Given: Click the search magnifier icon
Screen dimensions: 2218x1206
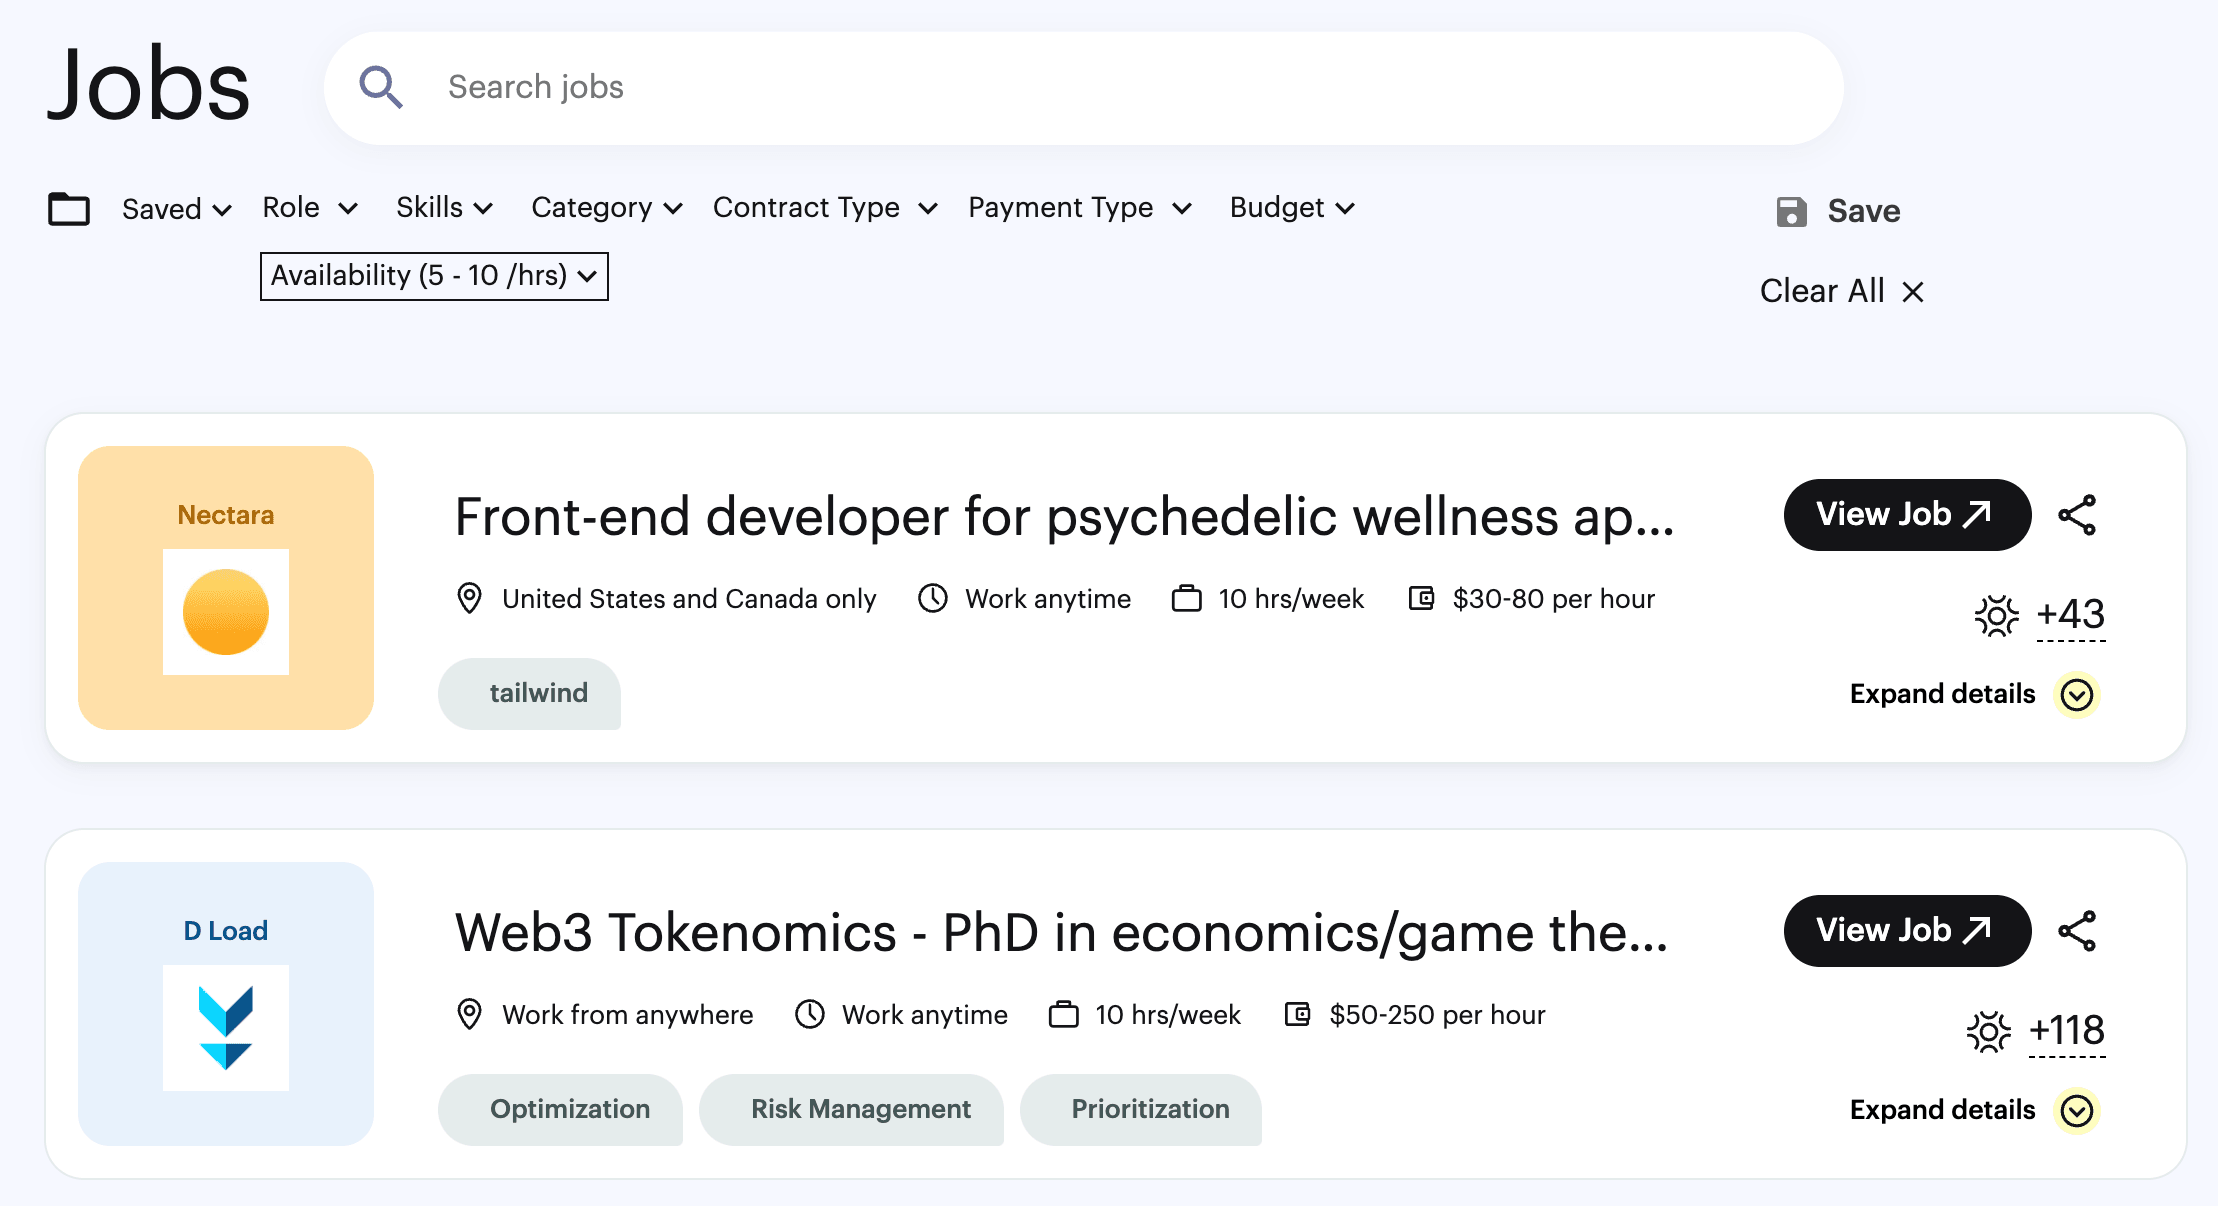Looking at the screenshot, I should [381, 87].
